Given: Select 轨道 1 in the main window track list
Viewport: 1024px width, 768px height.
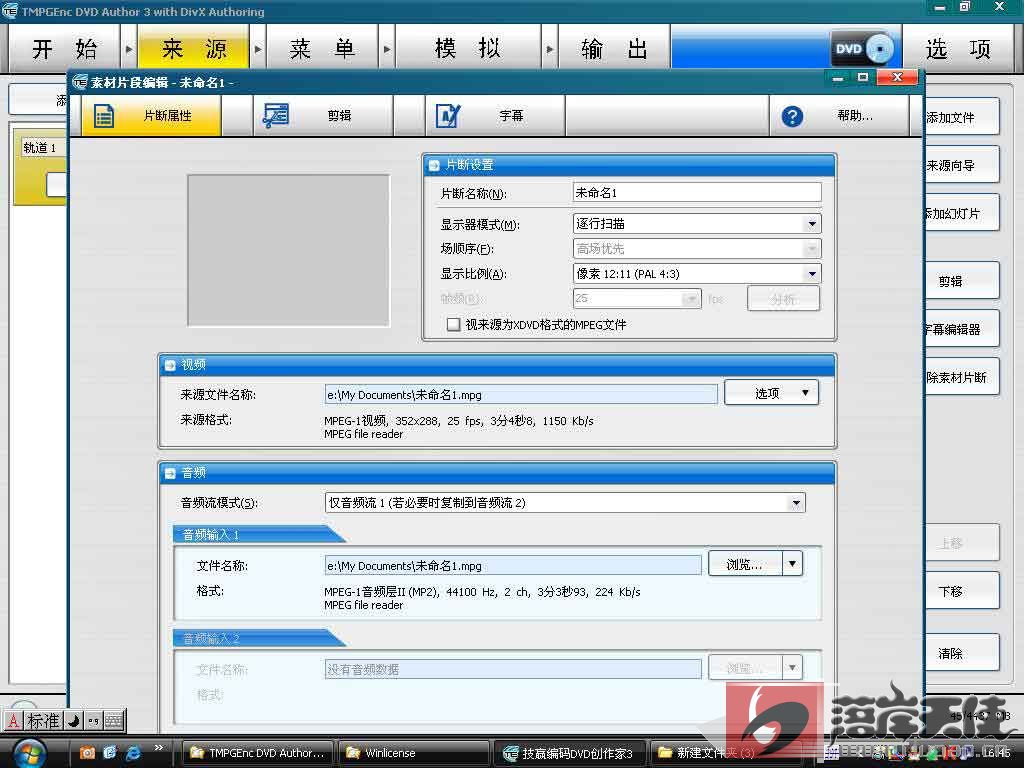Looking at the screenshot, I should 40,148.
